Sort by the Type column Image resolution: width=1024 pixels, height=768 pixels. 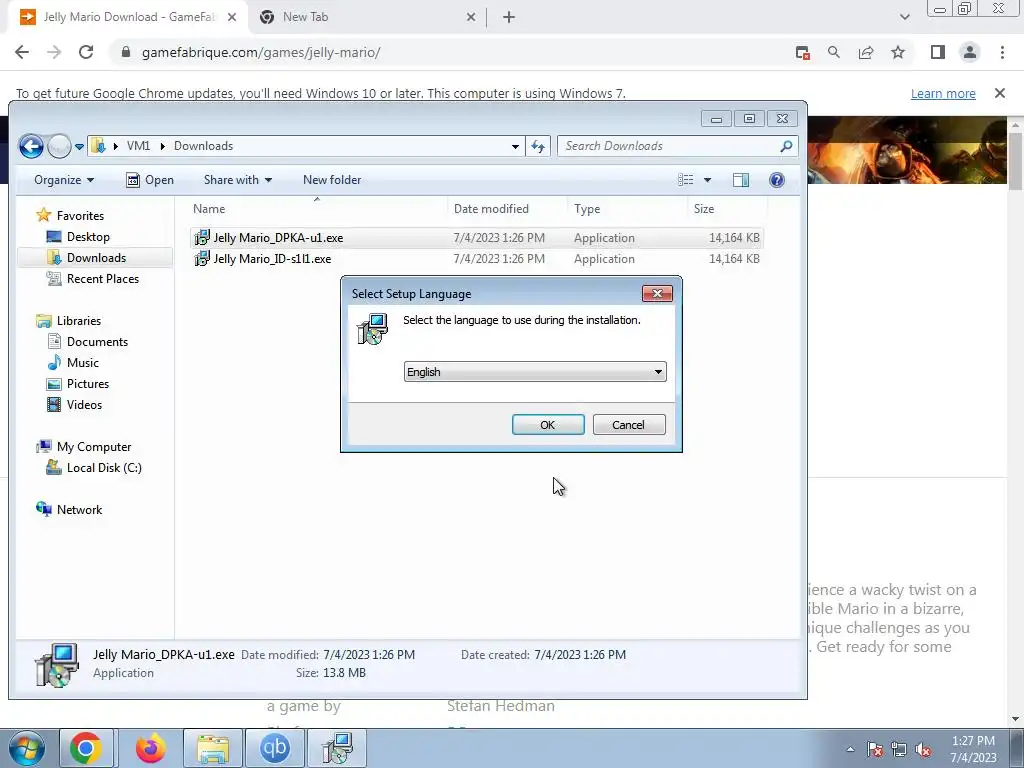pyautogui.click(x=628, y=209)
